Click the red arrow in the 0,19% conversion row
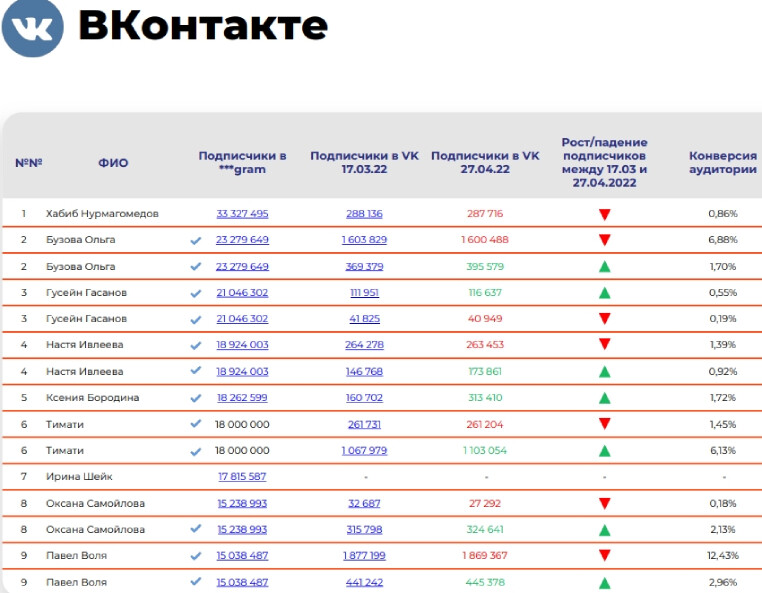The image size is (762, 593). (x=604, y=319)
